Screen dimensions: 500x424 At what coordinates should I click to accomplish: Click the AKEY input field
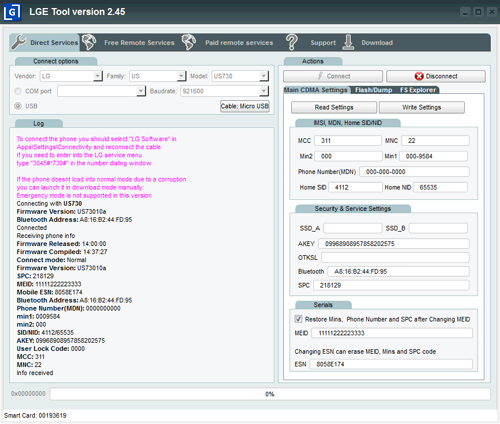tap(394, 244)
